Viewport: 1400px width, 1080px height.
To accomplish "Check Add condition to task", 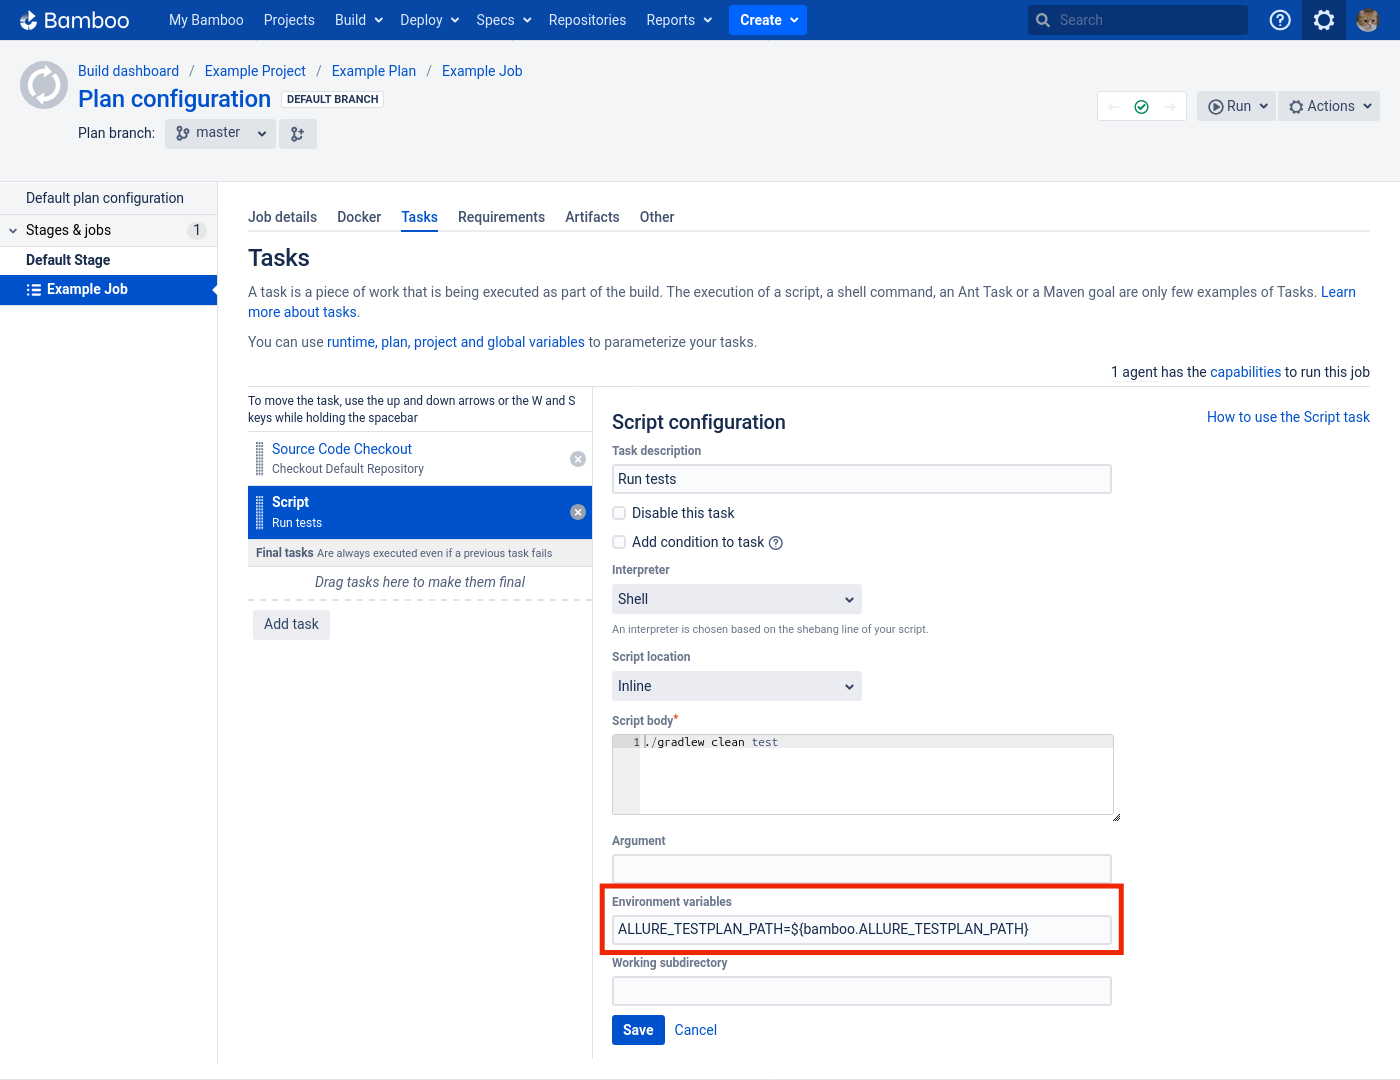I will 619,541.
